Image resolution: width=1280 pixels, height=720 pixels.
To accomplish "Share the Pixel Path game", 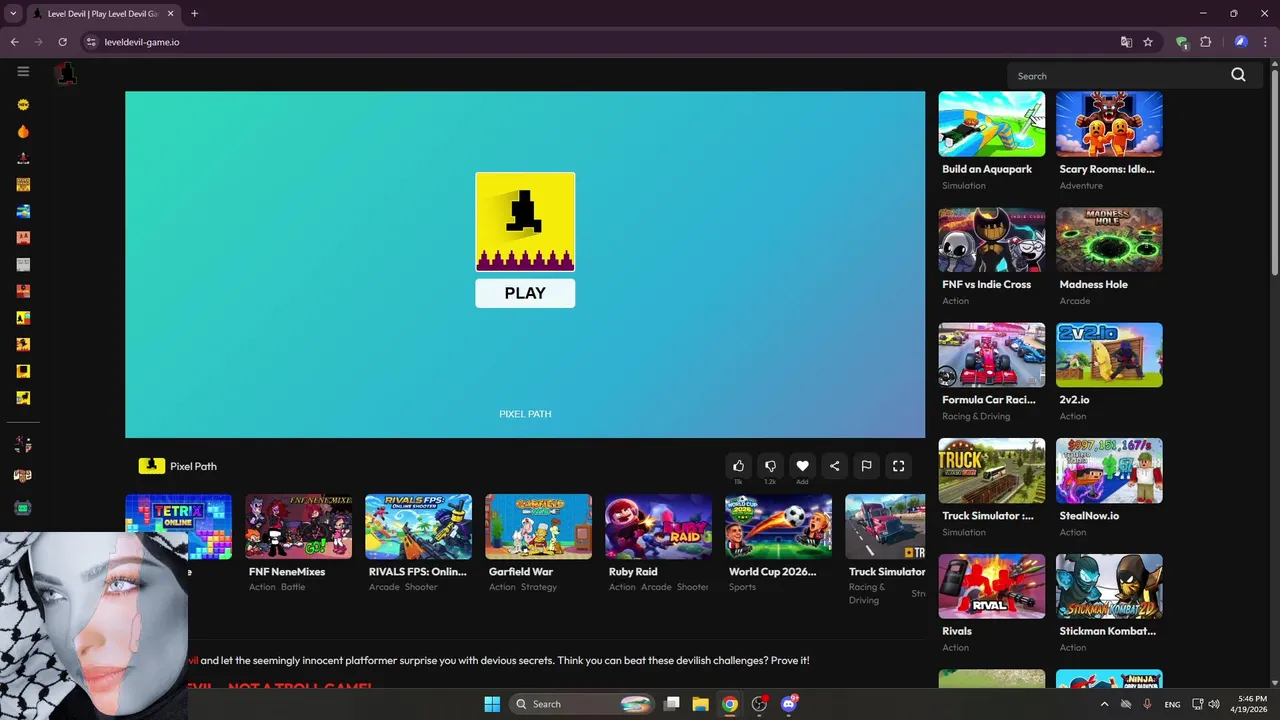I will (834, 466).
